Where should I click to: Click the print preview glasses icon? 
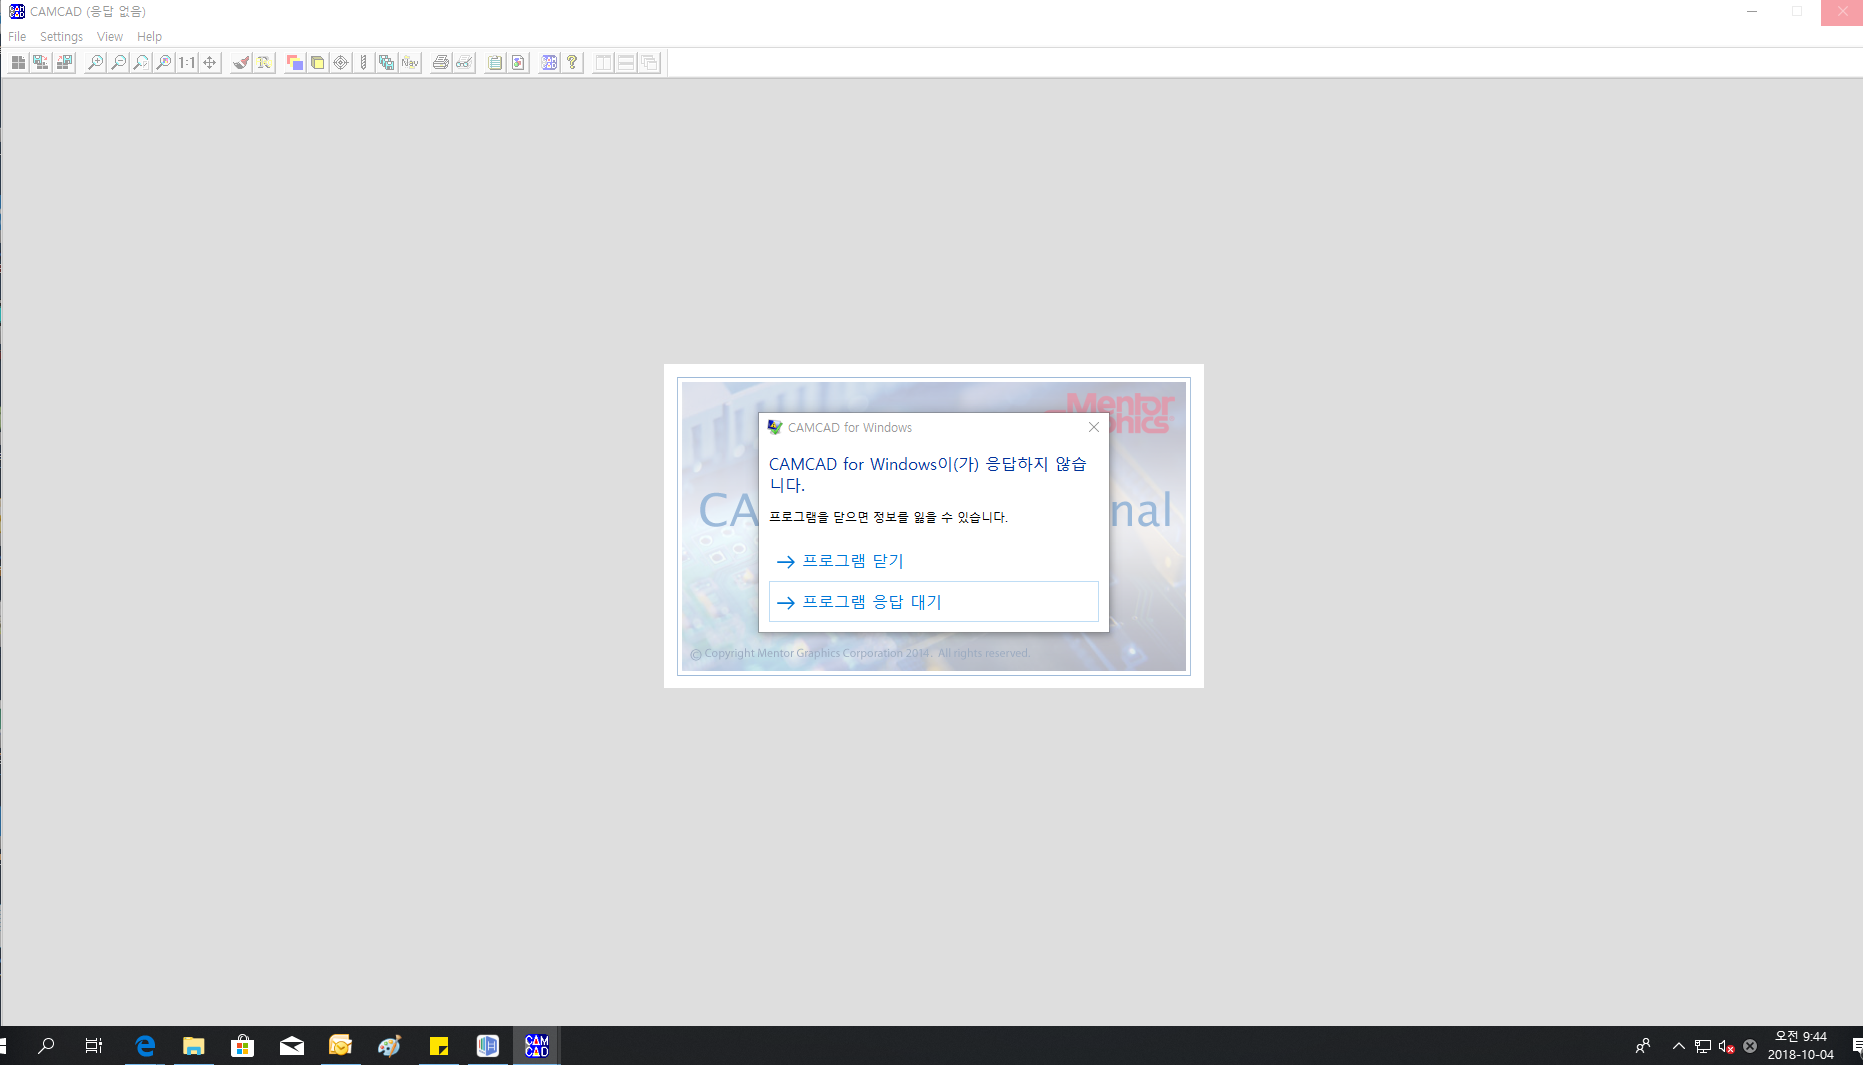[x=464, y=63]
